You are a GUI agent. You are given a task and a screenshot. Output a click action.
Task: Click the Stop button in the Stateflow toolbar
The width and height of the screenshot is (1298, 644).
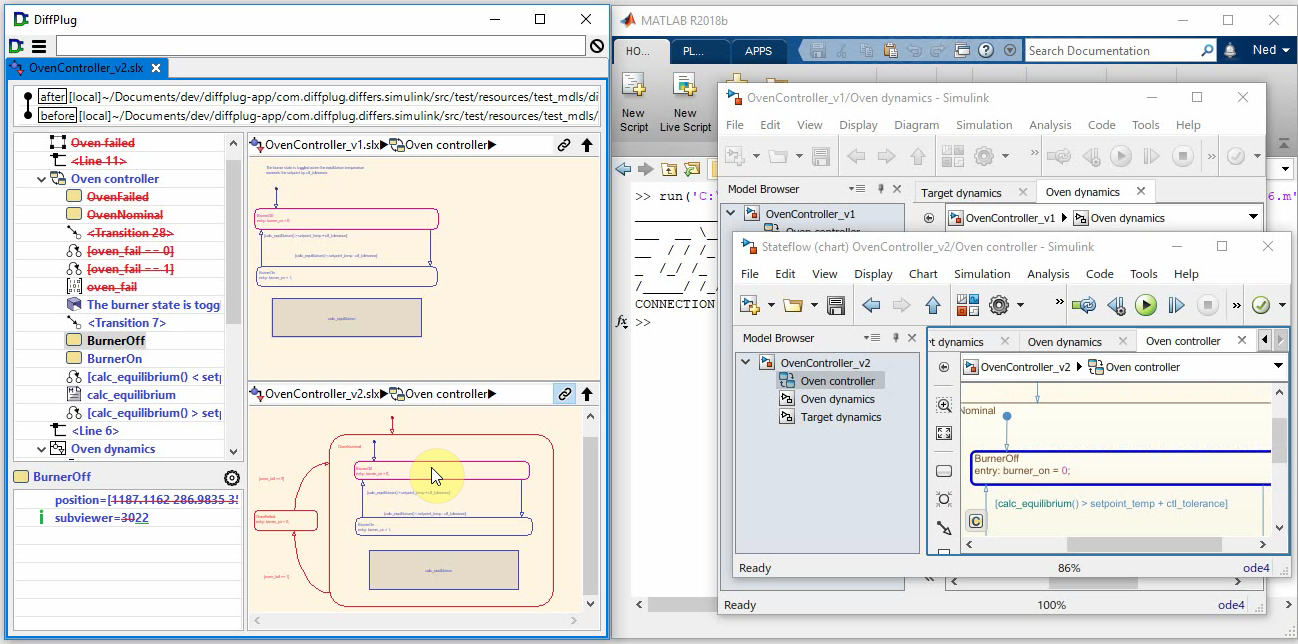[1208, 305]
